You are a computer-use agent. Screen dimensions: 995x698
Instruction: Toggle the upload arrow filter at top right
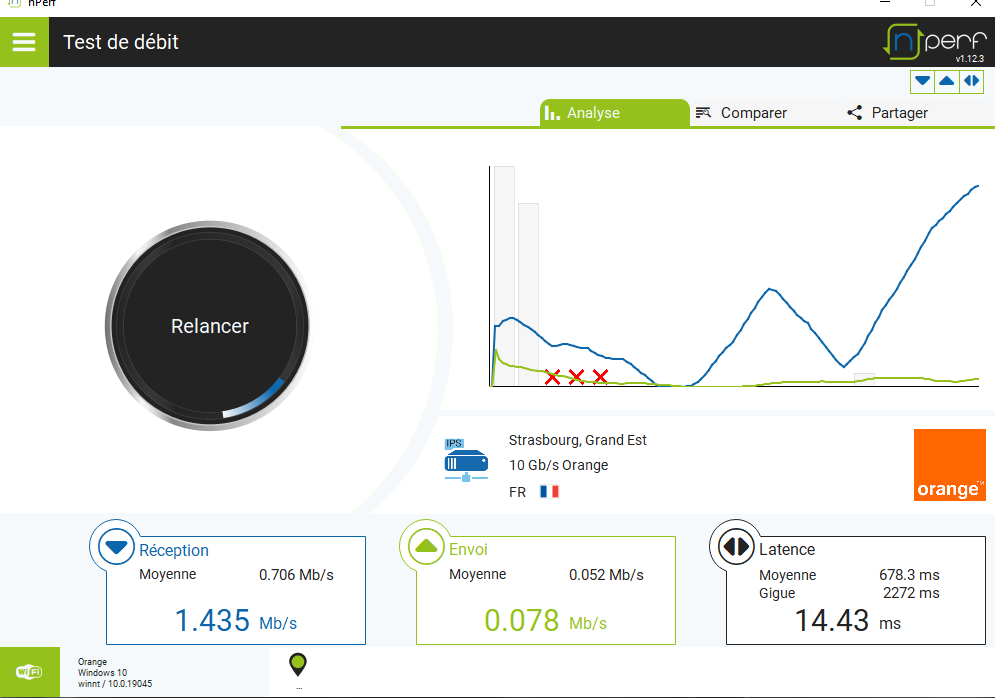click(x=946, y=81)
